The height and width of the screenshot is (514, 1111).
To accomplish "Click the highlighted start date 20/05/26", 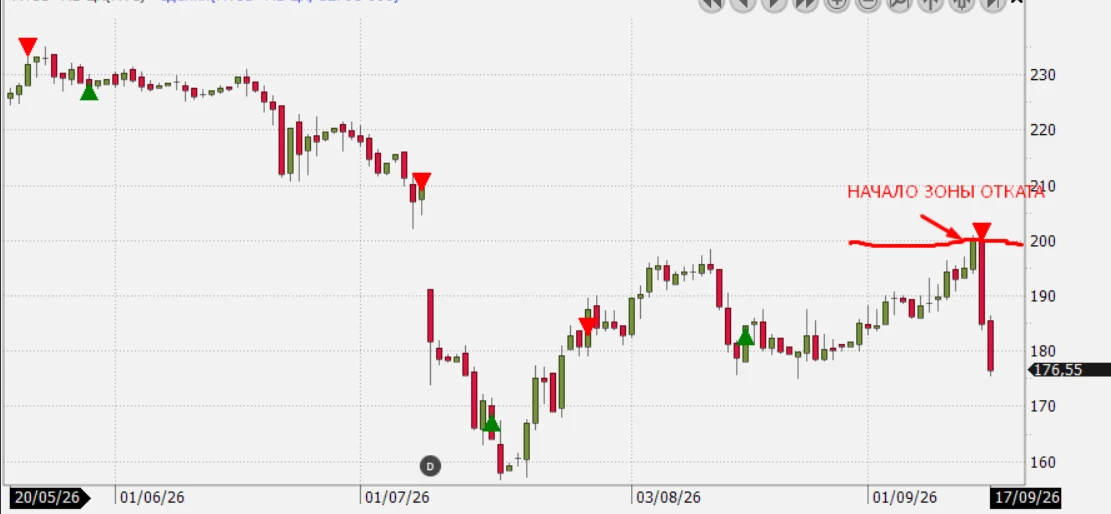I will 49,498.
